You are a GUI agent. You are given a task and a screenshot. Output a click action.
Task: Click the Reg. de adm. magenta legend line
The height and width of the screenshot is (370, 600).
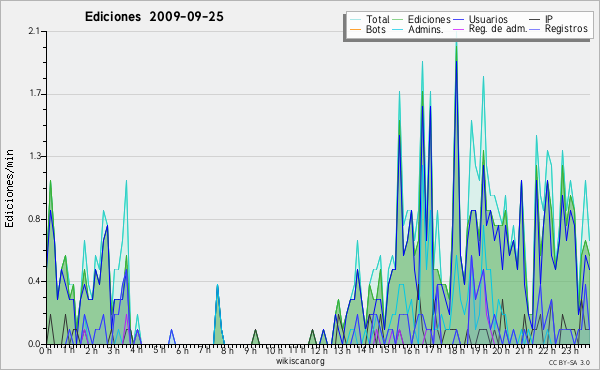[458, 29]
